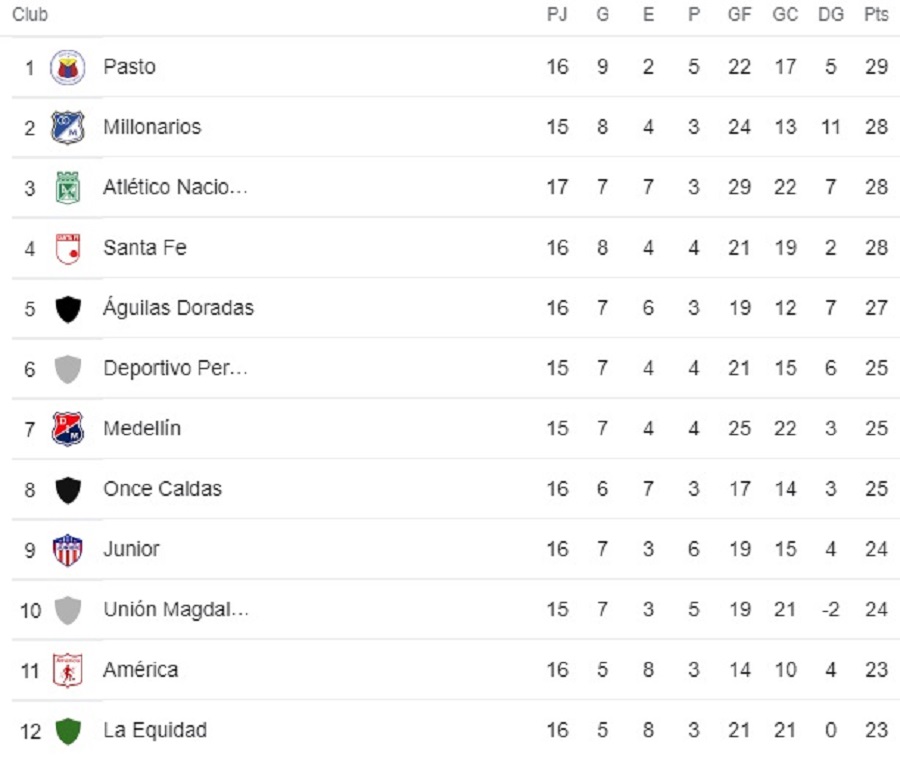Viewport: 900px width, 765px height.
Task: Click the DG column header
Action: [x=830, y=15]
